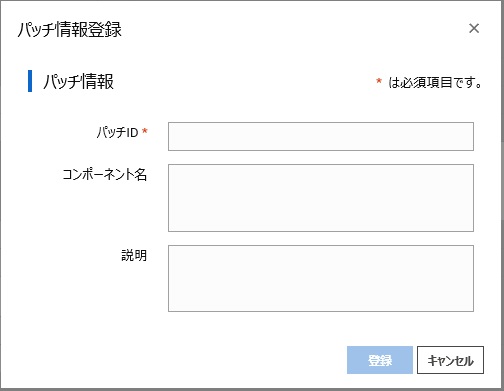Click the コンポーネント名 label text
This screenshot has width=504, height=391.
pyautogui.click(x=105, y=174)
